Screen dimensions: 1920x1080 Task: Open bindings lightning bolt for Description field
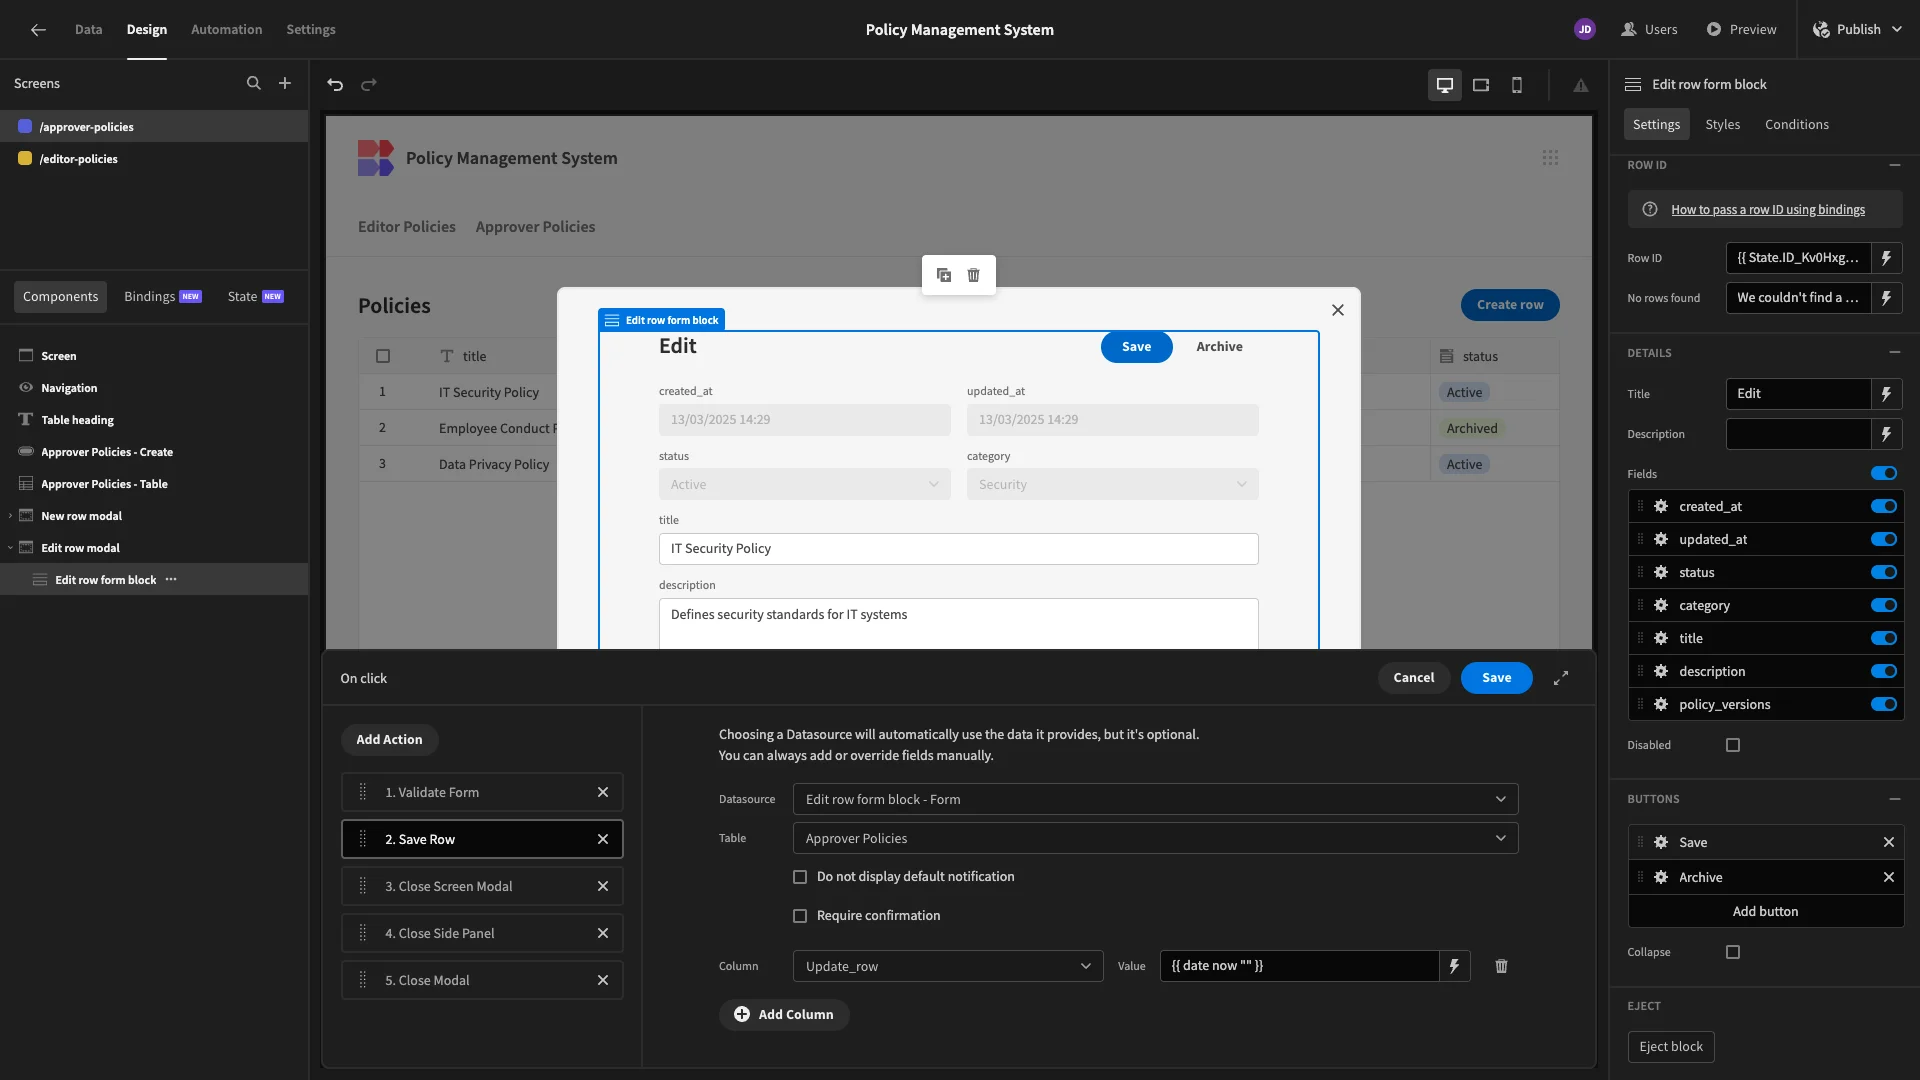coord(1887,434)
